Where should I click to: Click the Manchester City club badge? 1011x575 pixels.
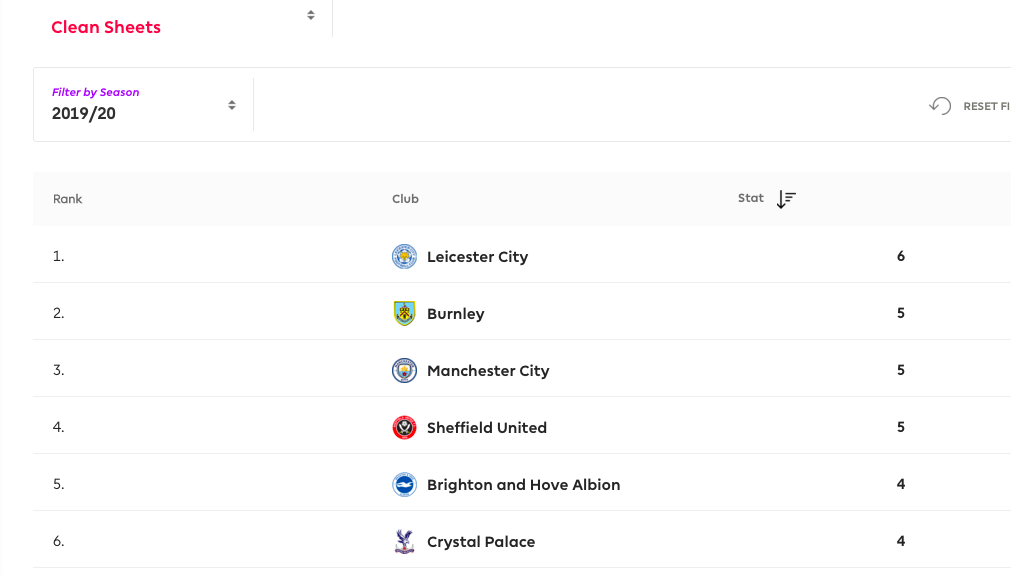[404, 371]
